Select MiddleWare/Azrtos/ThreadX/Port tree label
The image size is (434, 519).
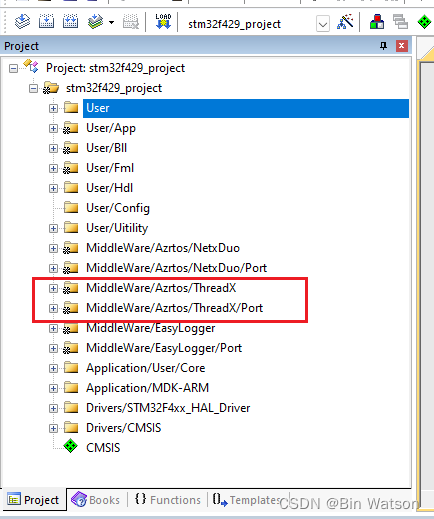click(175, 308)
